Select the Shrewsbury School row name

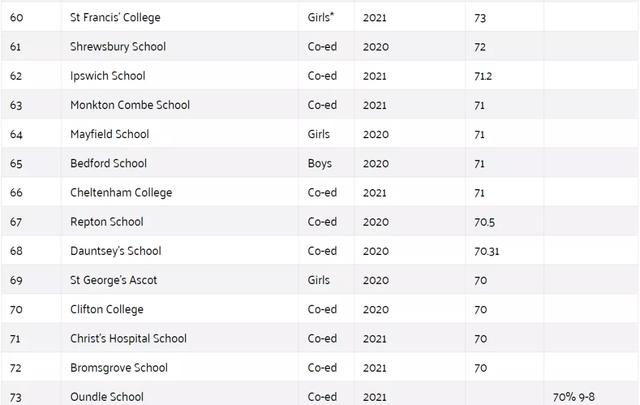coord(118,47)
